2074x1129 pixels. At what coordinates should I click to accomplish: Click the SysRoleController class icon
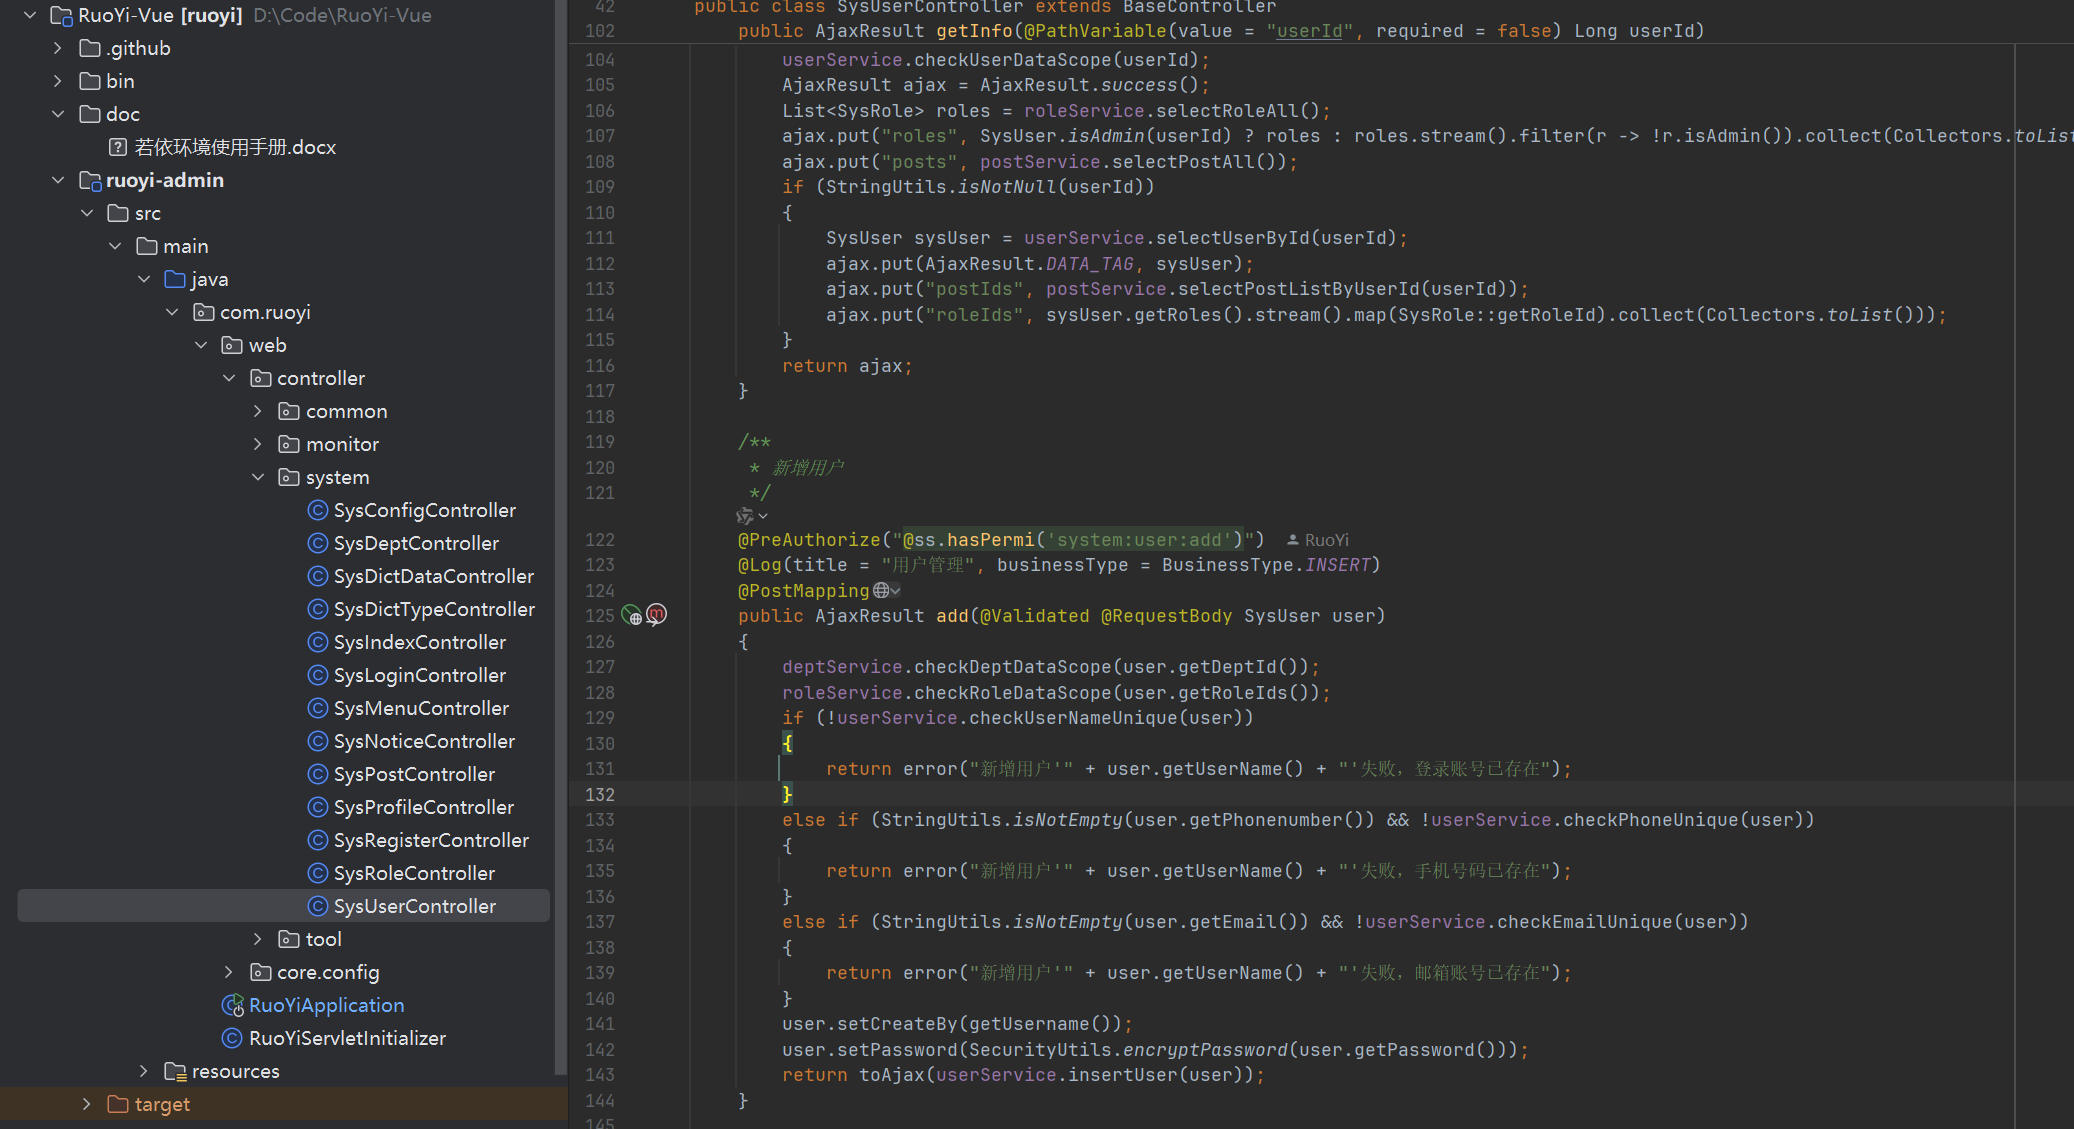tap(318, 873)
